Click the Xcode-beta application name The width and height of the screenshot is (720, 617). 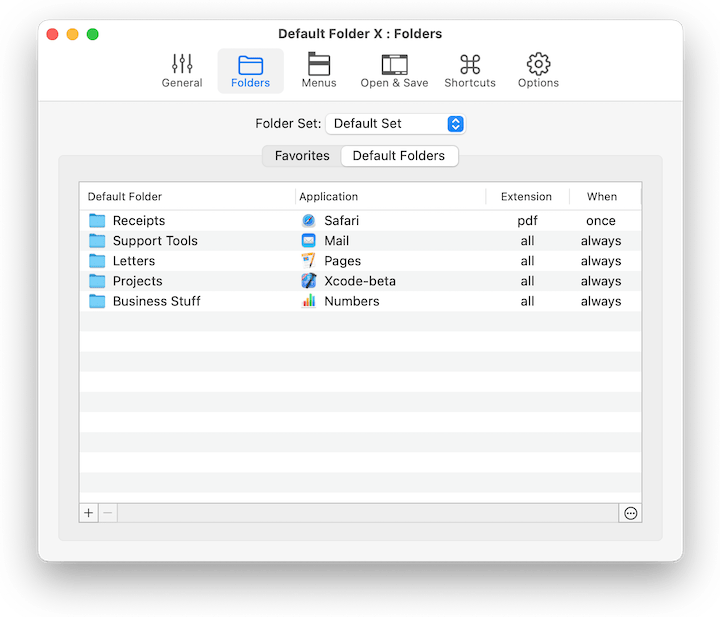point(360,281)
